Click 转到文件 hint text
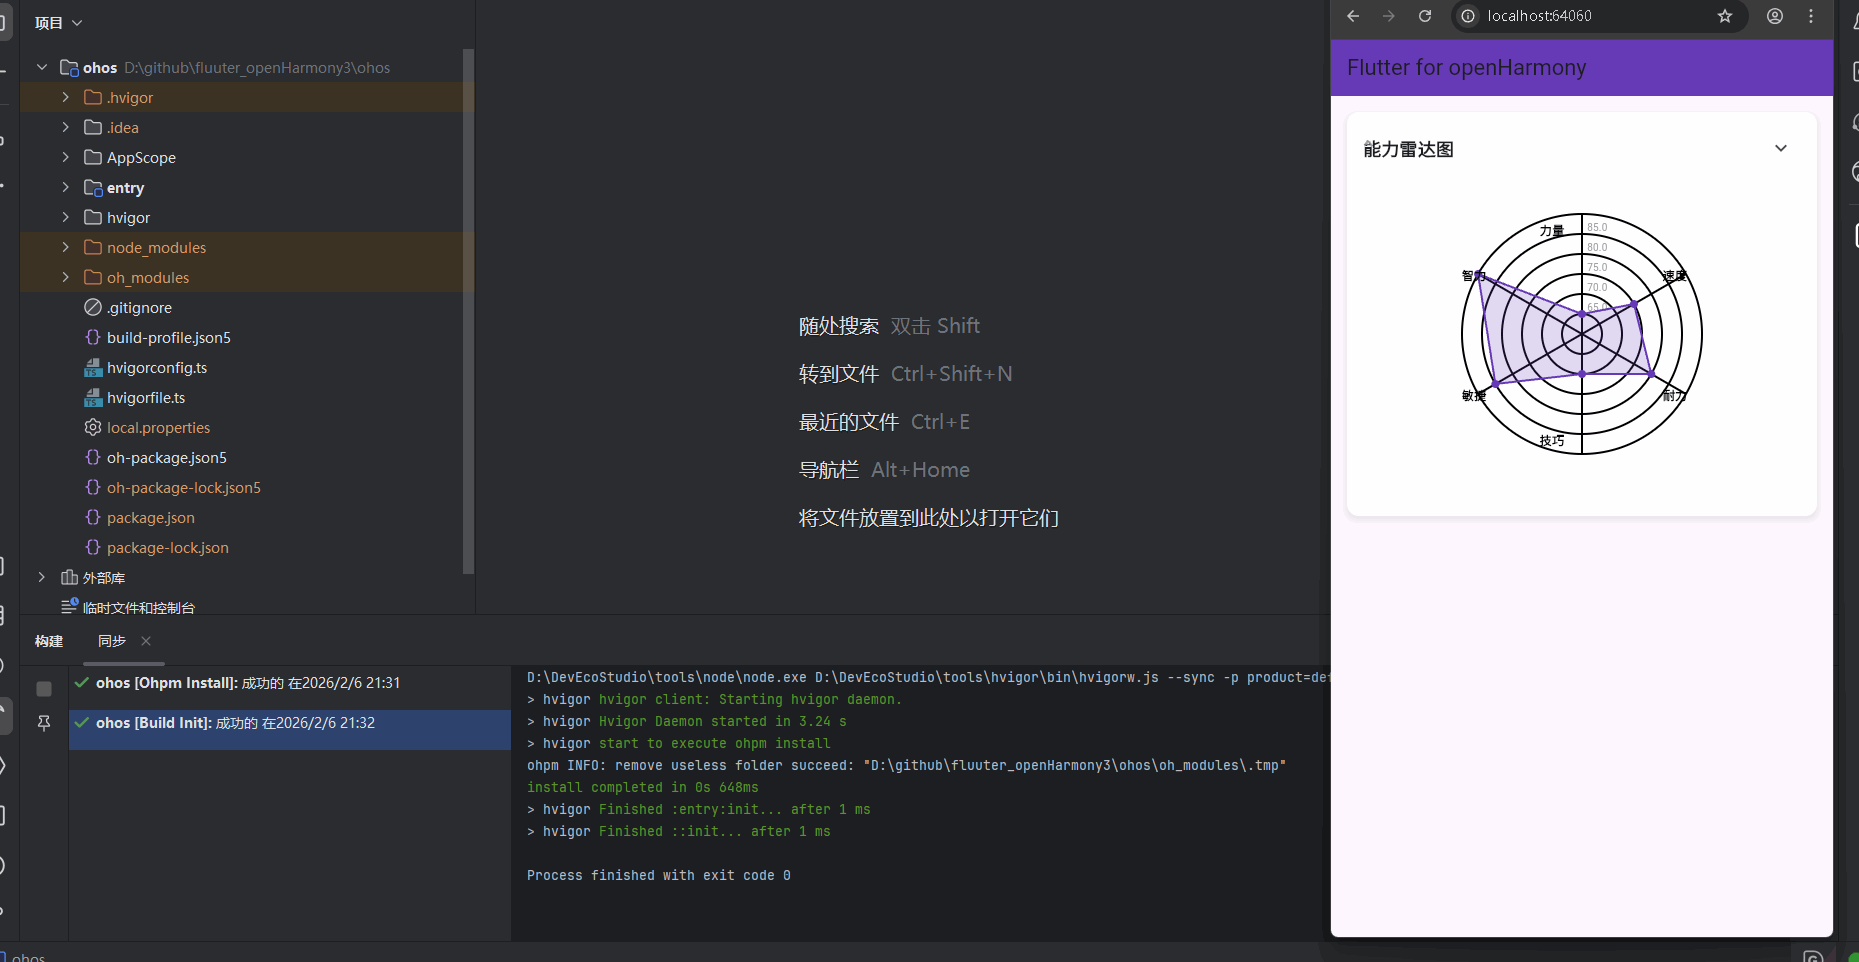This screenshot has height=962, width=1859. click(839, 374)
